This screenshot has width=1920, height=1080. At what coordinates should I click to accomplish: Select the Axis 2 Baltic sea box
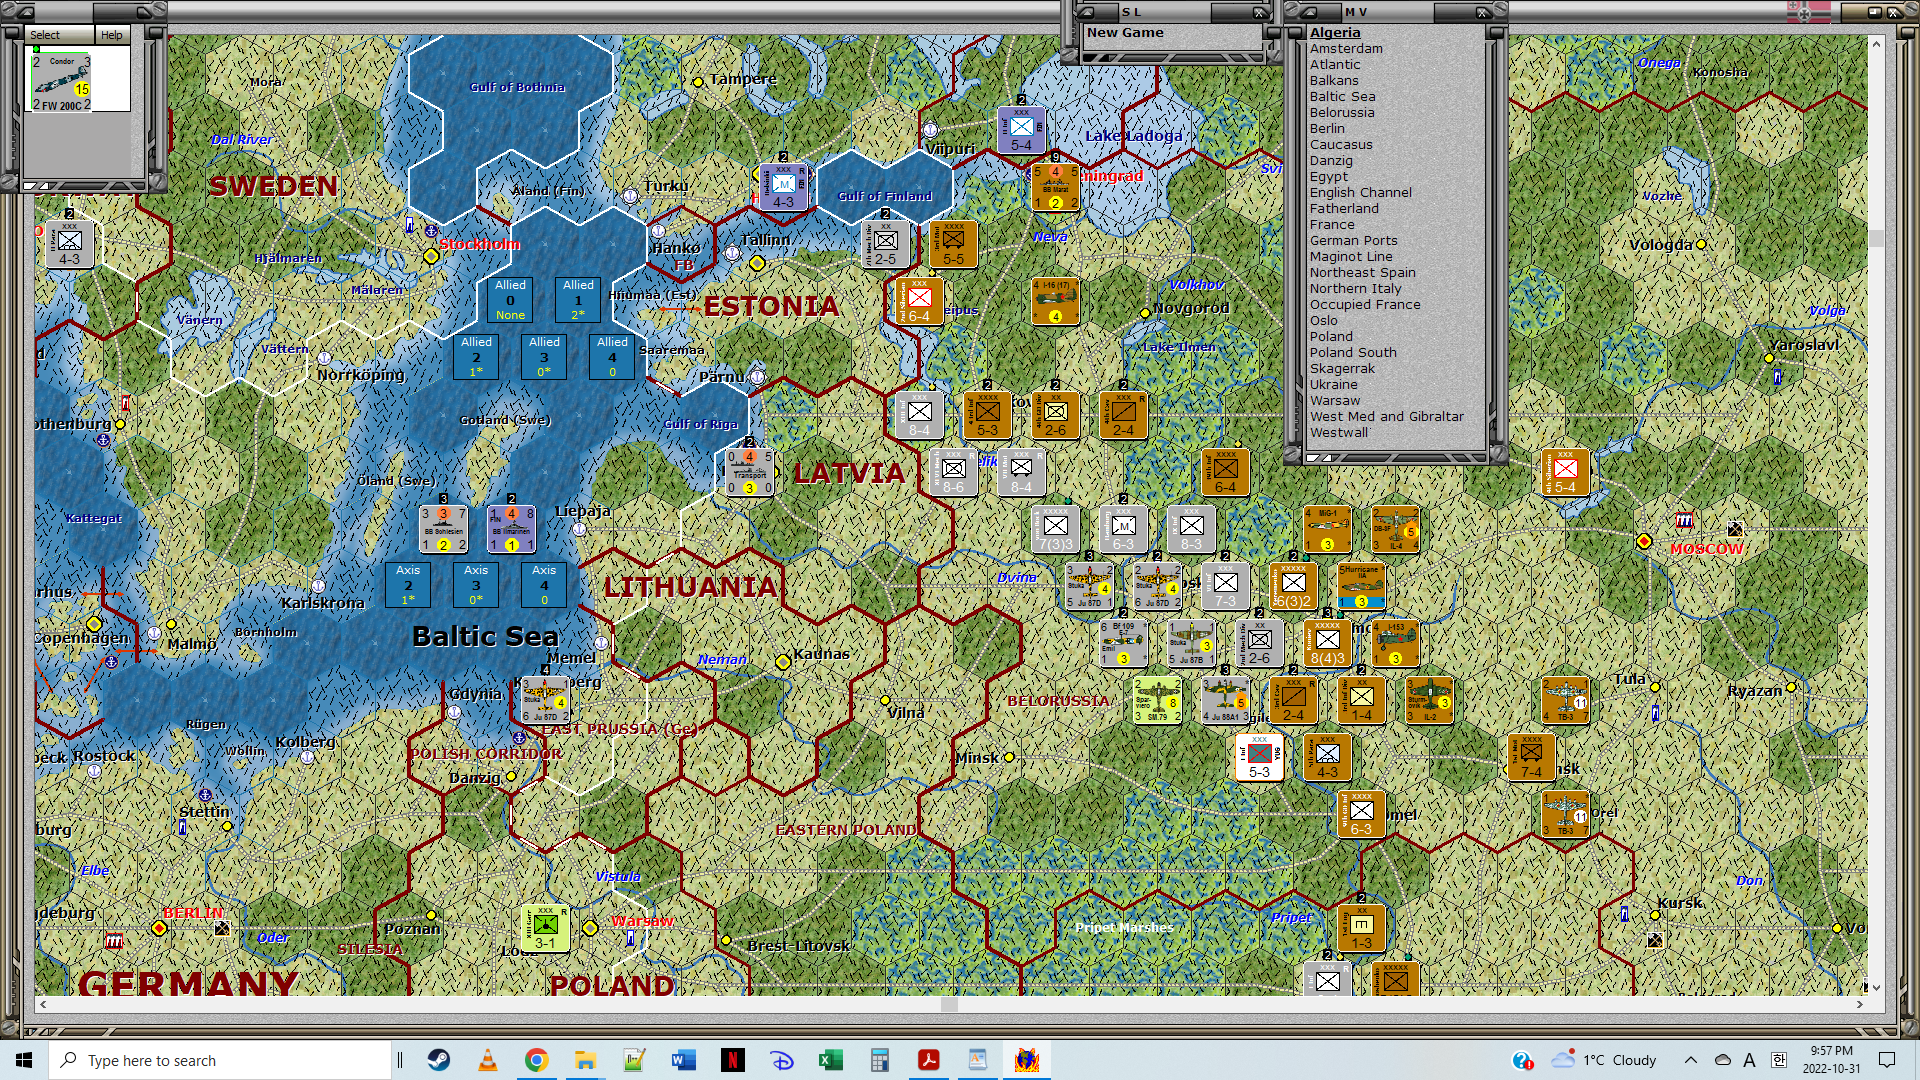pyautogui.click(x=408, y=585)
